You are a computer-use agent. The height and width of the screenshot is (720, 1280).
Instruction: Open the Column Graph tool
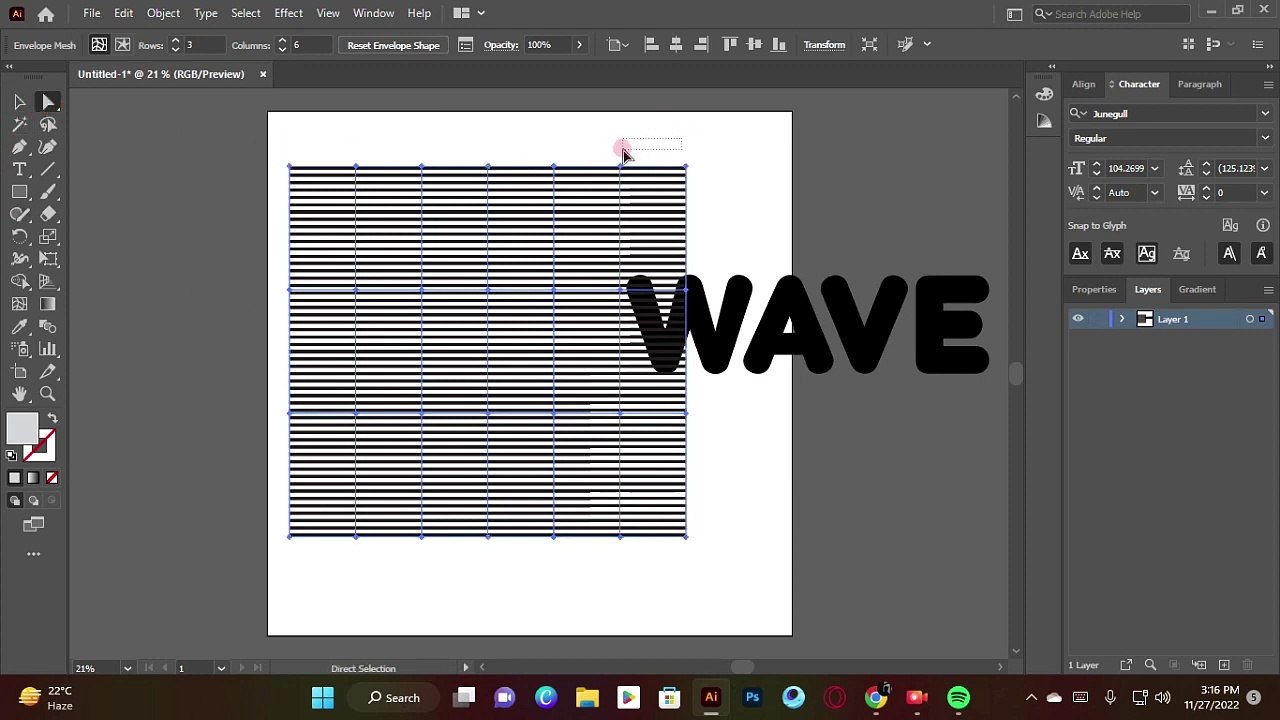click(48, 349)
